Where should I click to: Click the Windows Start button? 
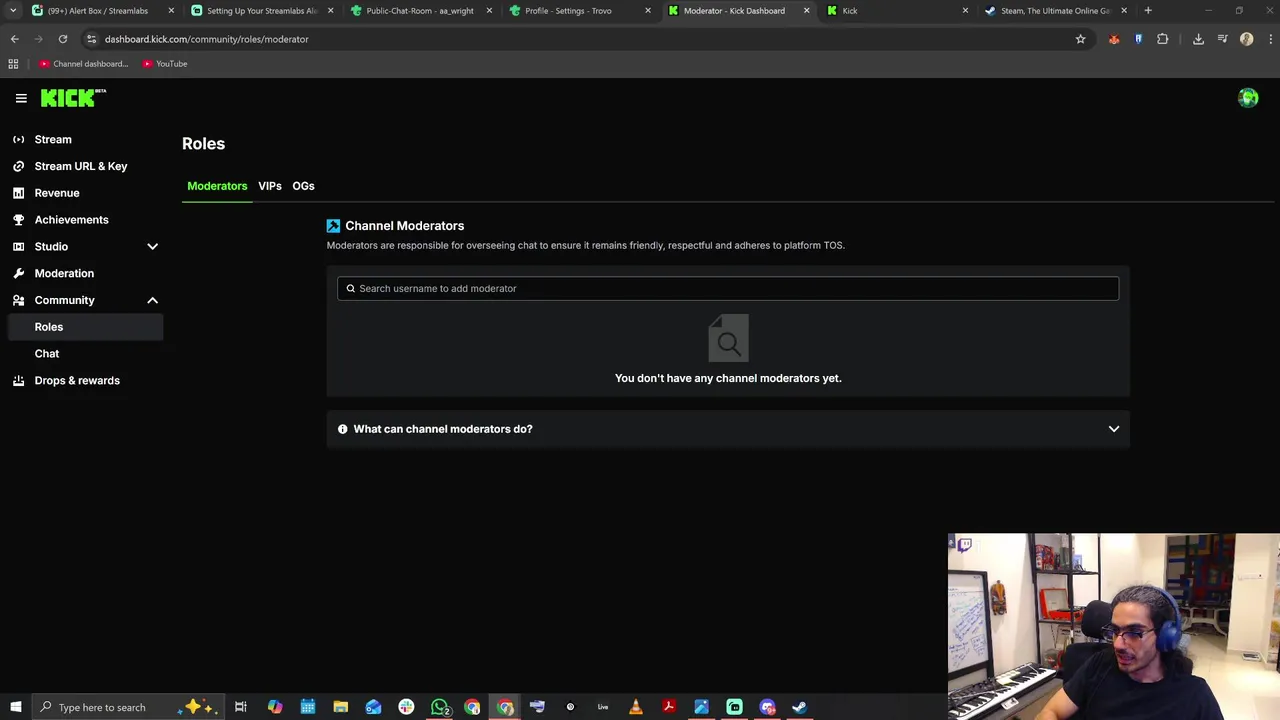coord(15,707)
